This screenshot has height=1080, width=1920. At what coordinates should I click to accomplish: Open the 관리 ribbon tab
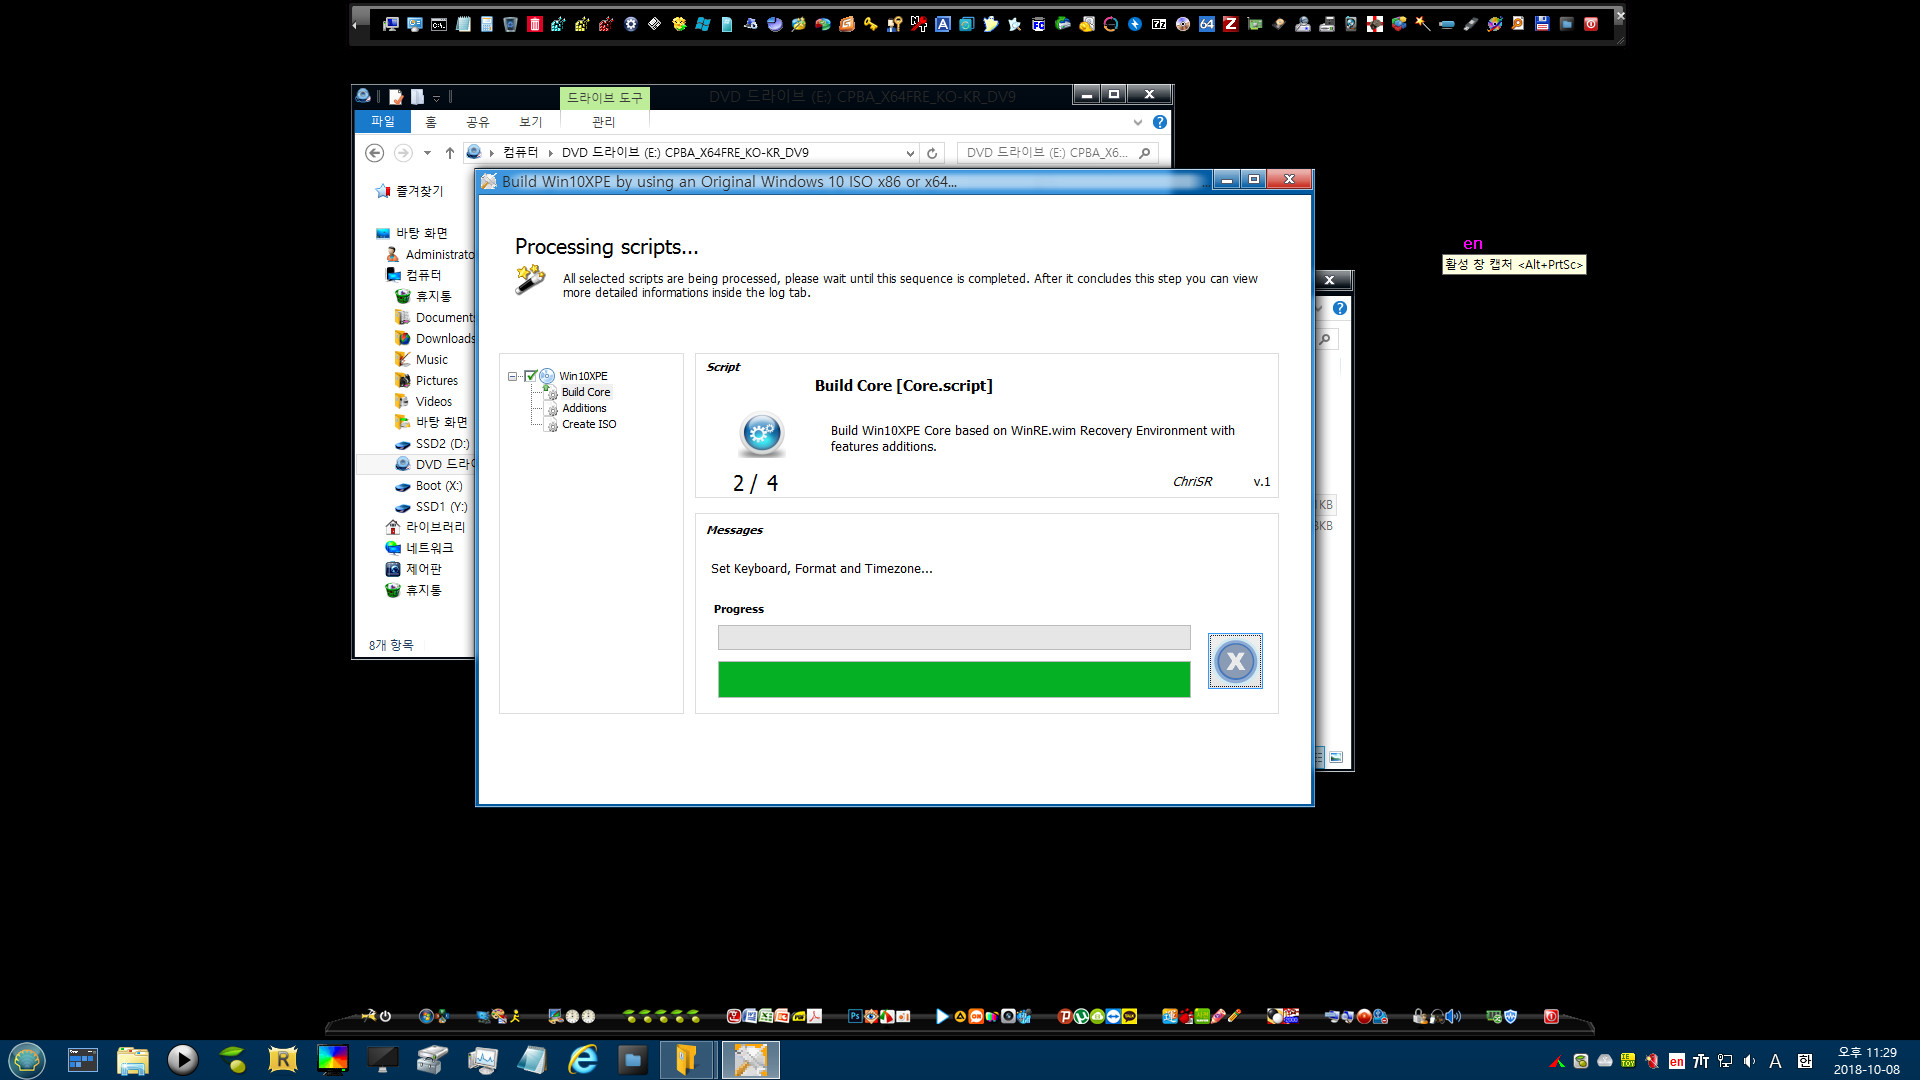click(x=603, y=122)
